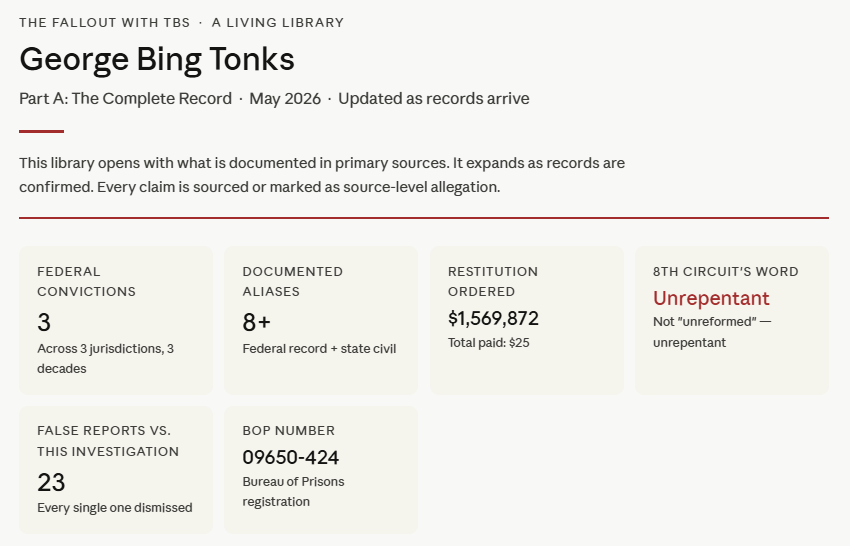Click 'Updated as records arrive' text
Image resolution: width=850 pixels, height=546 pixels.
point(434,99)
